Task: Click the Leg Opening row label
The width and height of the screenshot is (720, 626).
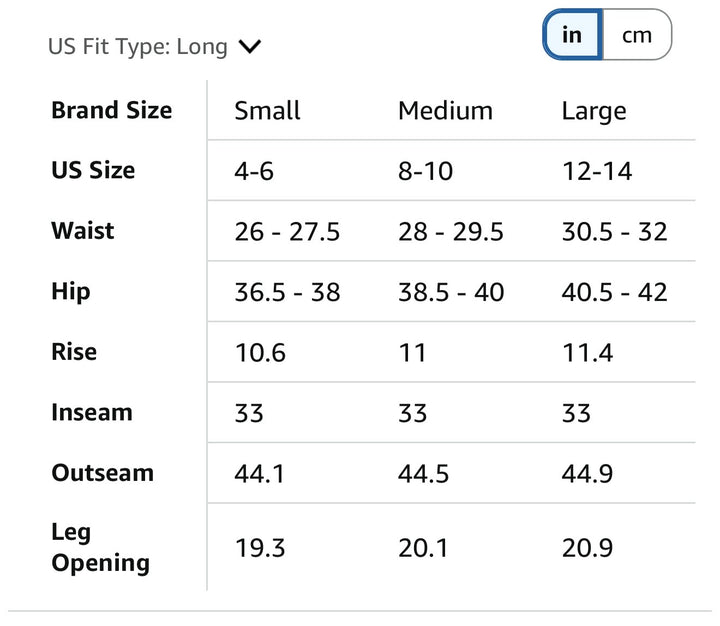Action: tap(101, 547)
